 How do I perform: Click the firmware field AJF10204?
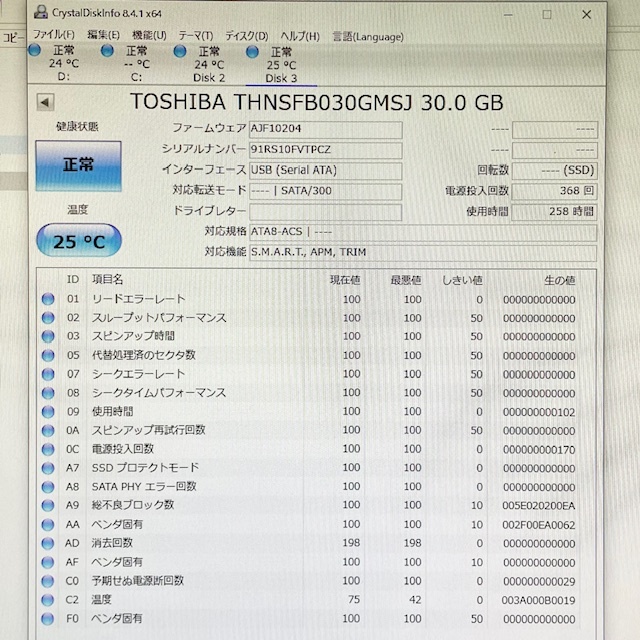(x=326, y=129)
